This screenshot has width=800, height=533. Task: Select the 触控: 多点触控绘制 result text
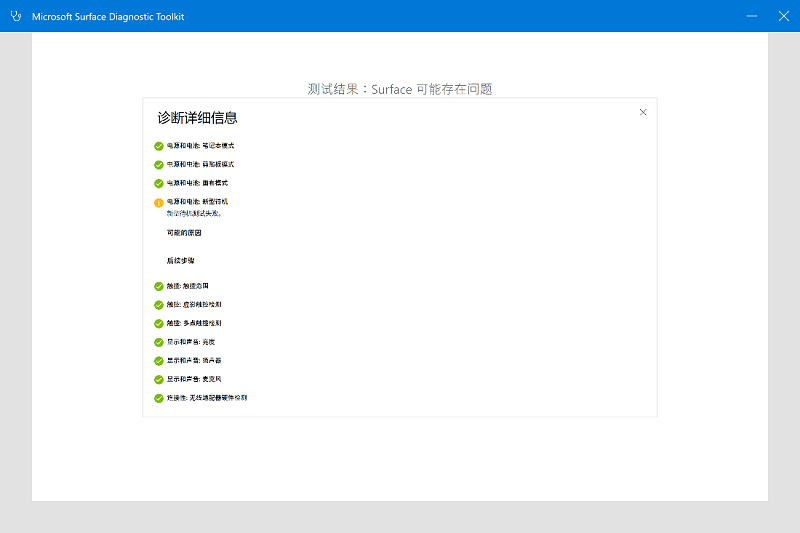pos(194,323)
